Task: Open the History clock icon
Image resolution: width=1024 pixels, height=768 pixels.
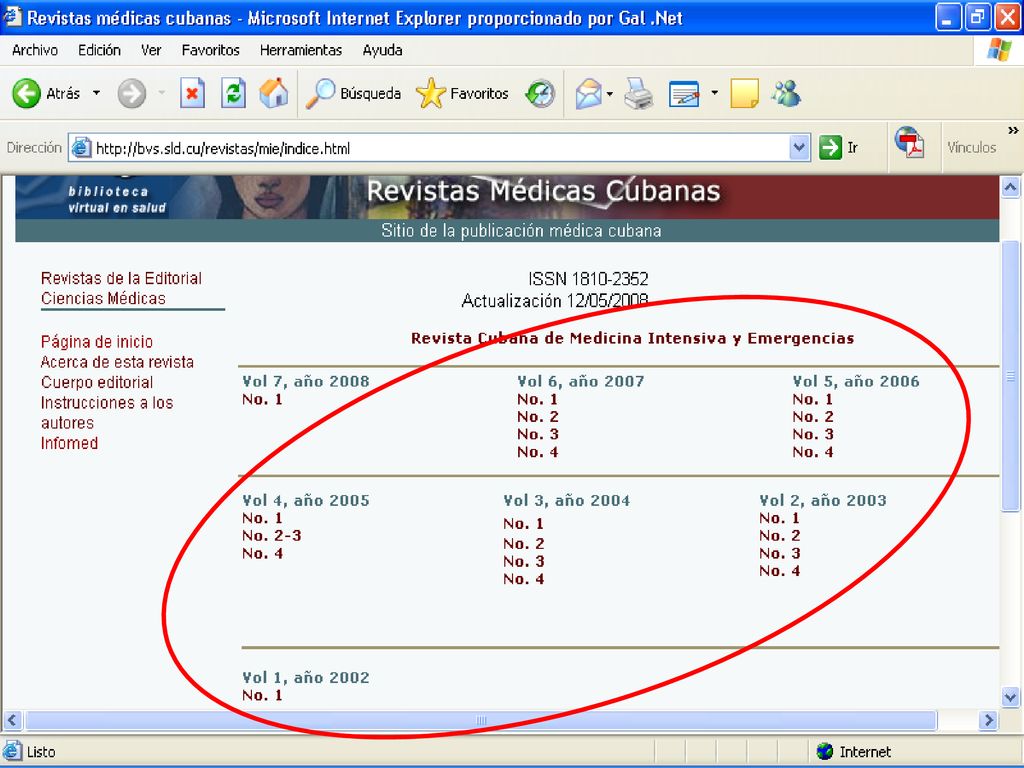Action: click(x=540, y=93)
